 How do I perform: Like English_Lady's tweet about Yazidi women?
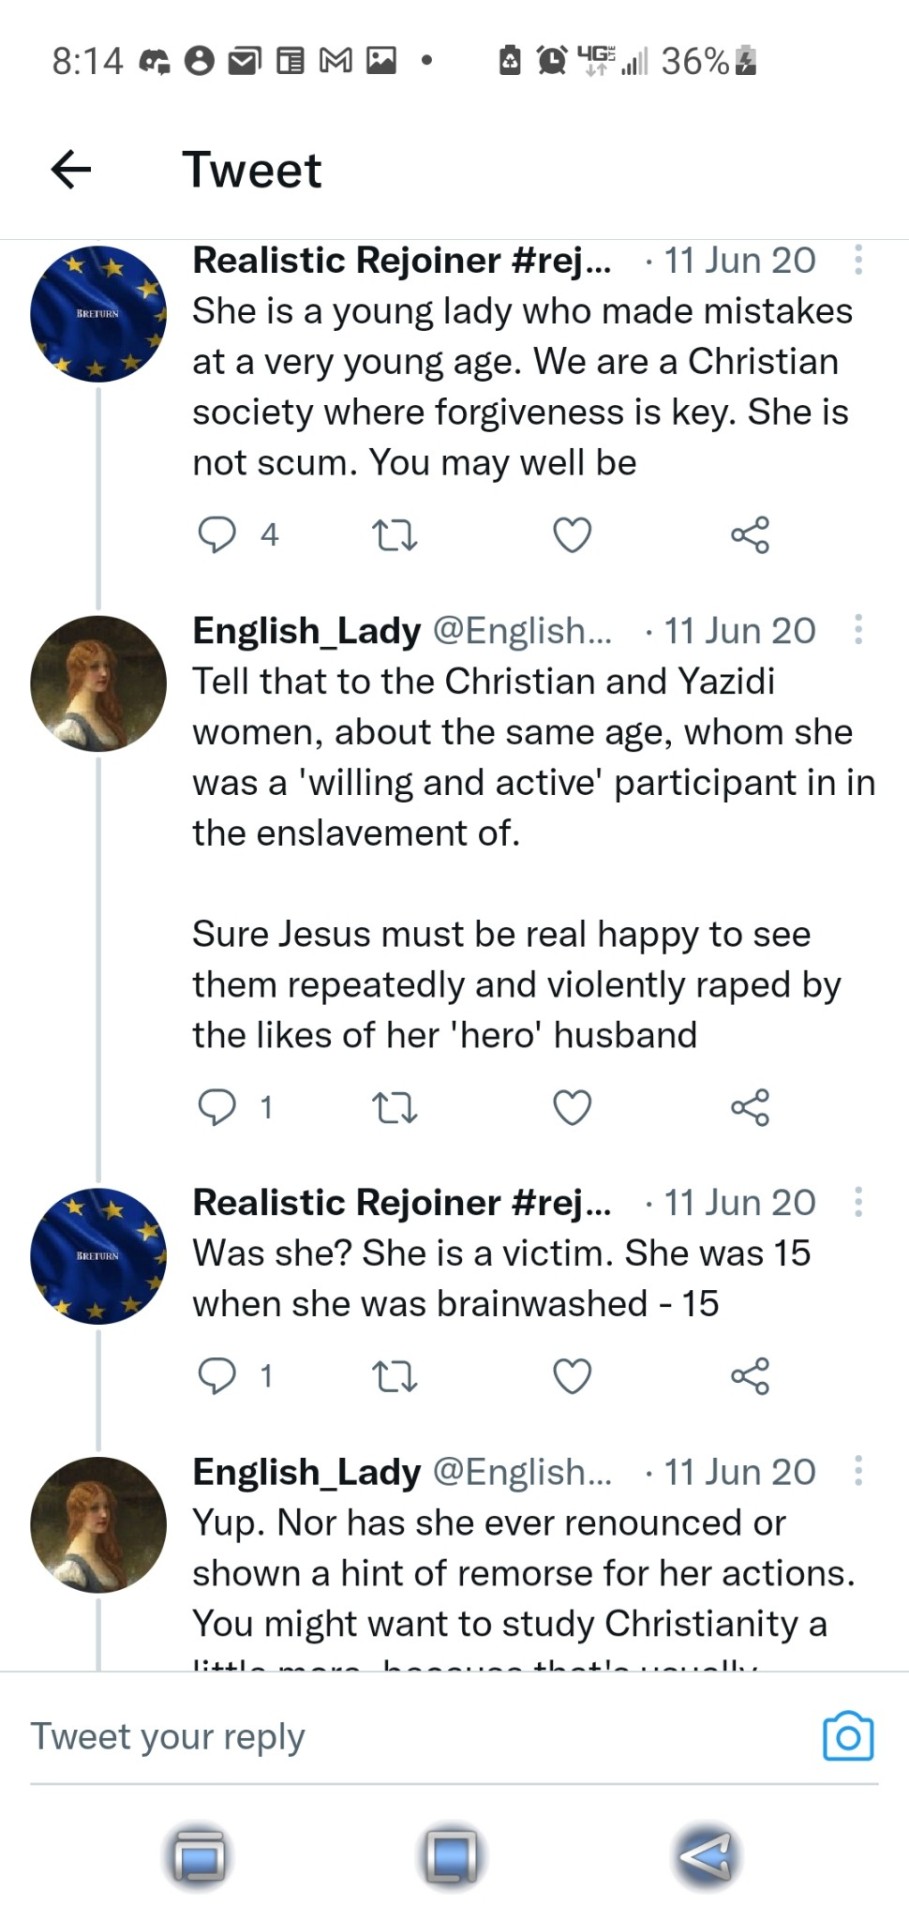(572, 1108)
